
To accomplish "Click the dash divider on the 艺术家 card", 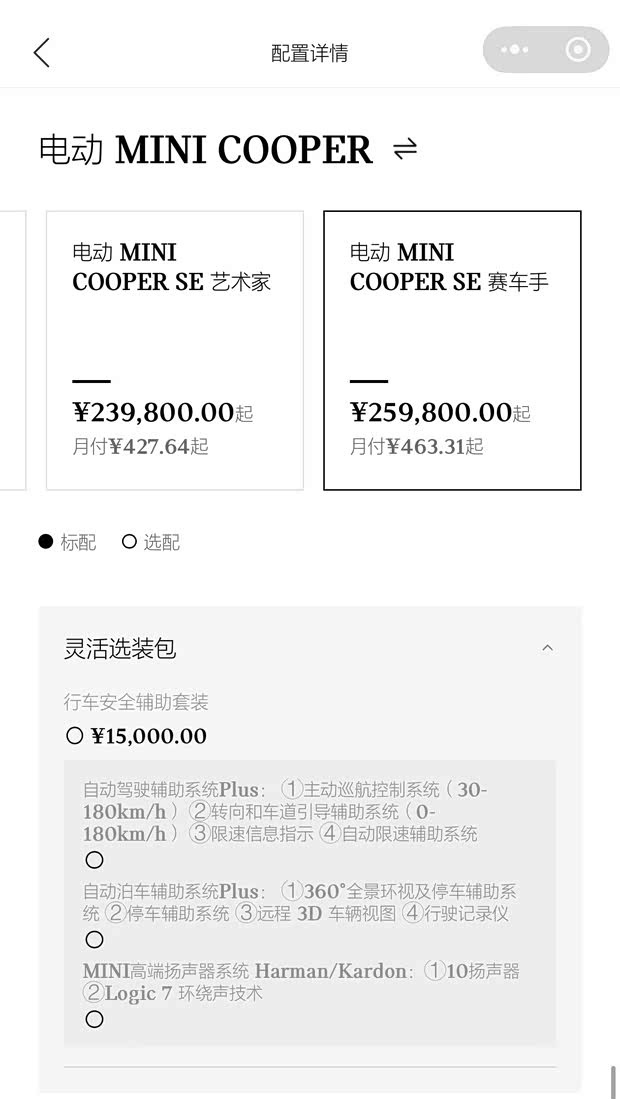I will coord(91,379).
